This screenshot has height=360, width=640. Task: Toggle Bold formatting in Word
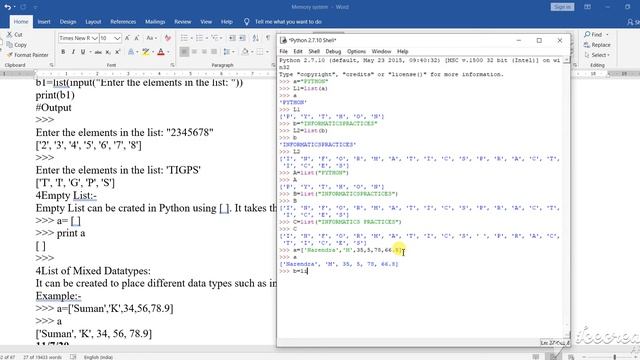63,52
